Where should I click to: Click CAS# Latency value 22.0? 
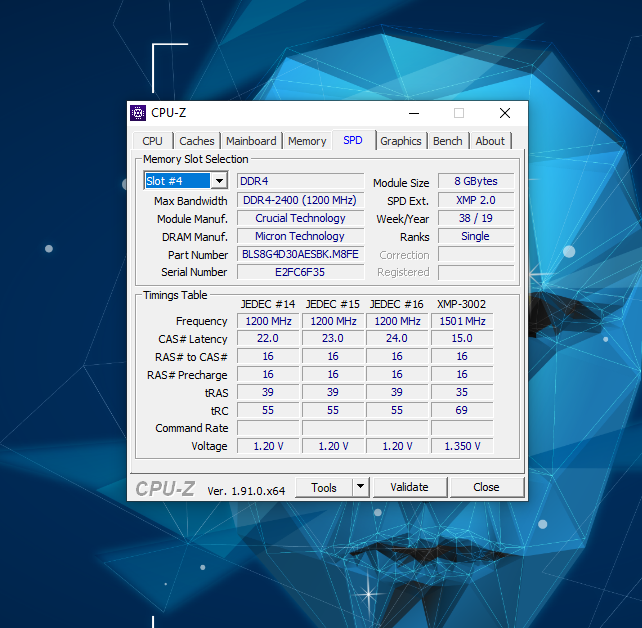[x=268, y=339]
